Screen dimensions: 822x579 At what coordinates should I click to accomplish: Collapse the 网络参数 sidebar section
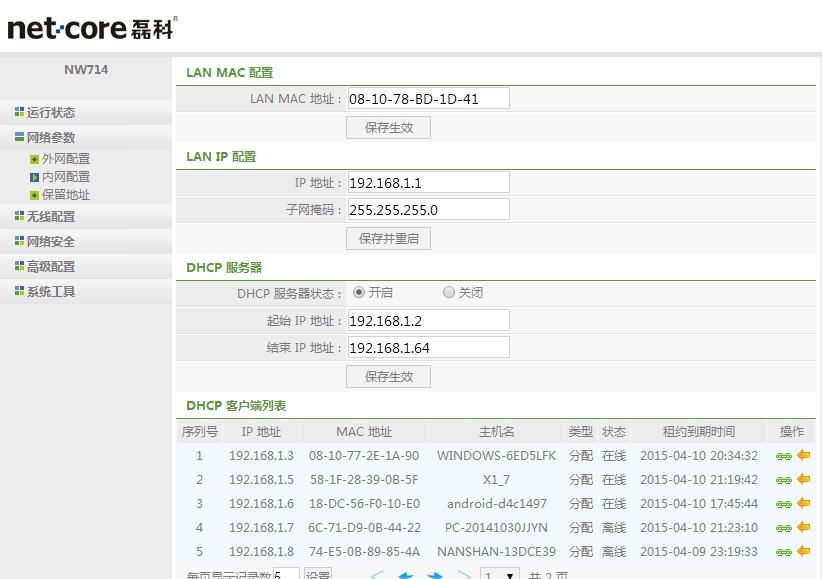coord(50,138)
